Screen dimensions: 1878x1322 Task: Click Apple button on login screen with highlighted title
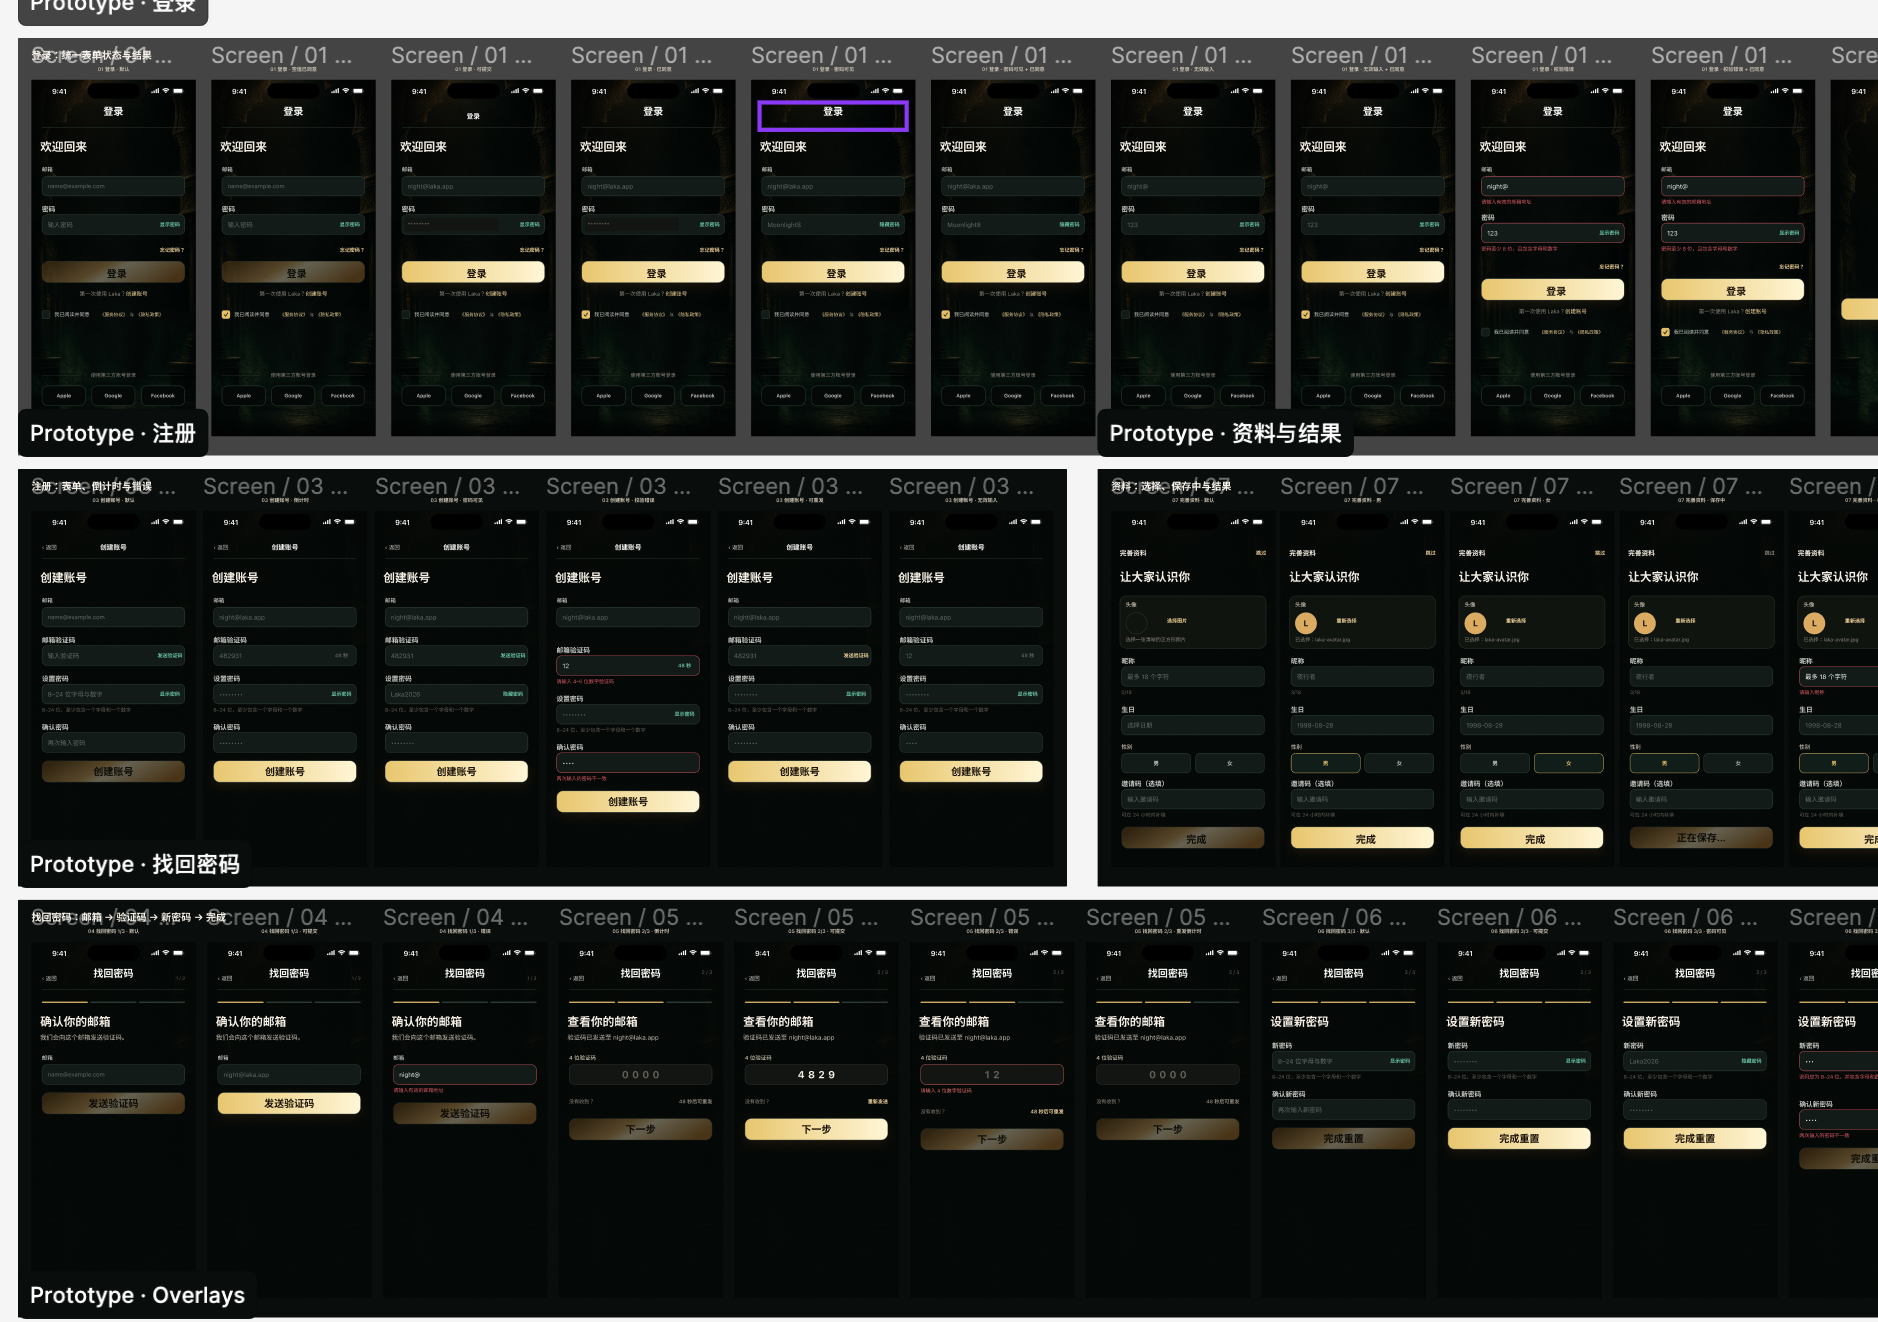tap(783, 396)
